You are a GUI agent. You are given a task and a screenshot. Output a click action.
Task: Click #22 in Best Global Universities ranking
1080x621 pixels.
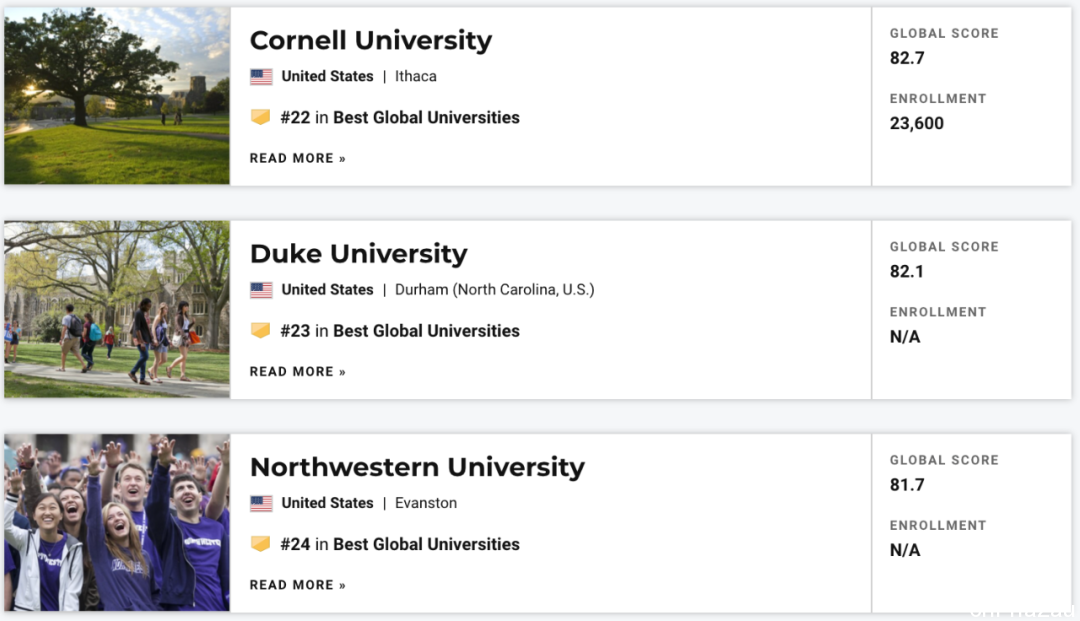tap(399, 118)
